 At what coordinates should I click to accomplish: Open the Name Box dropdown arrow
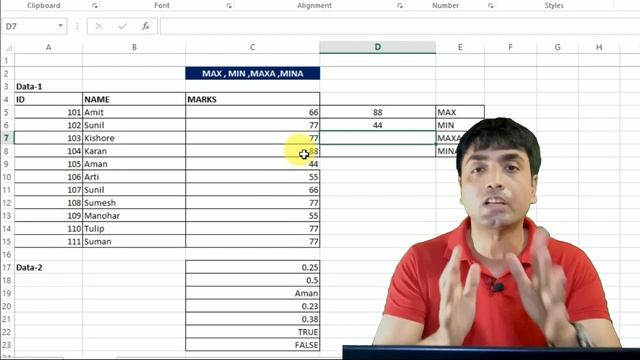pos(60,26)
